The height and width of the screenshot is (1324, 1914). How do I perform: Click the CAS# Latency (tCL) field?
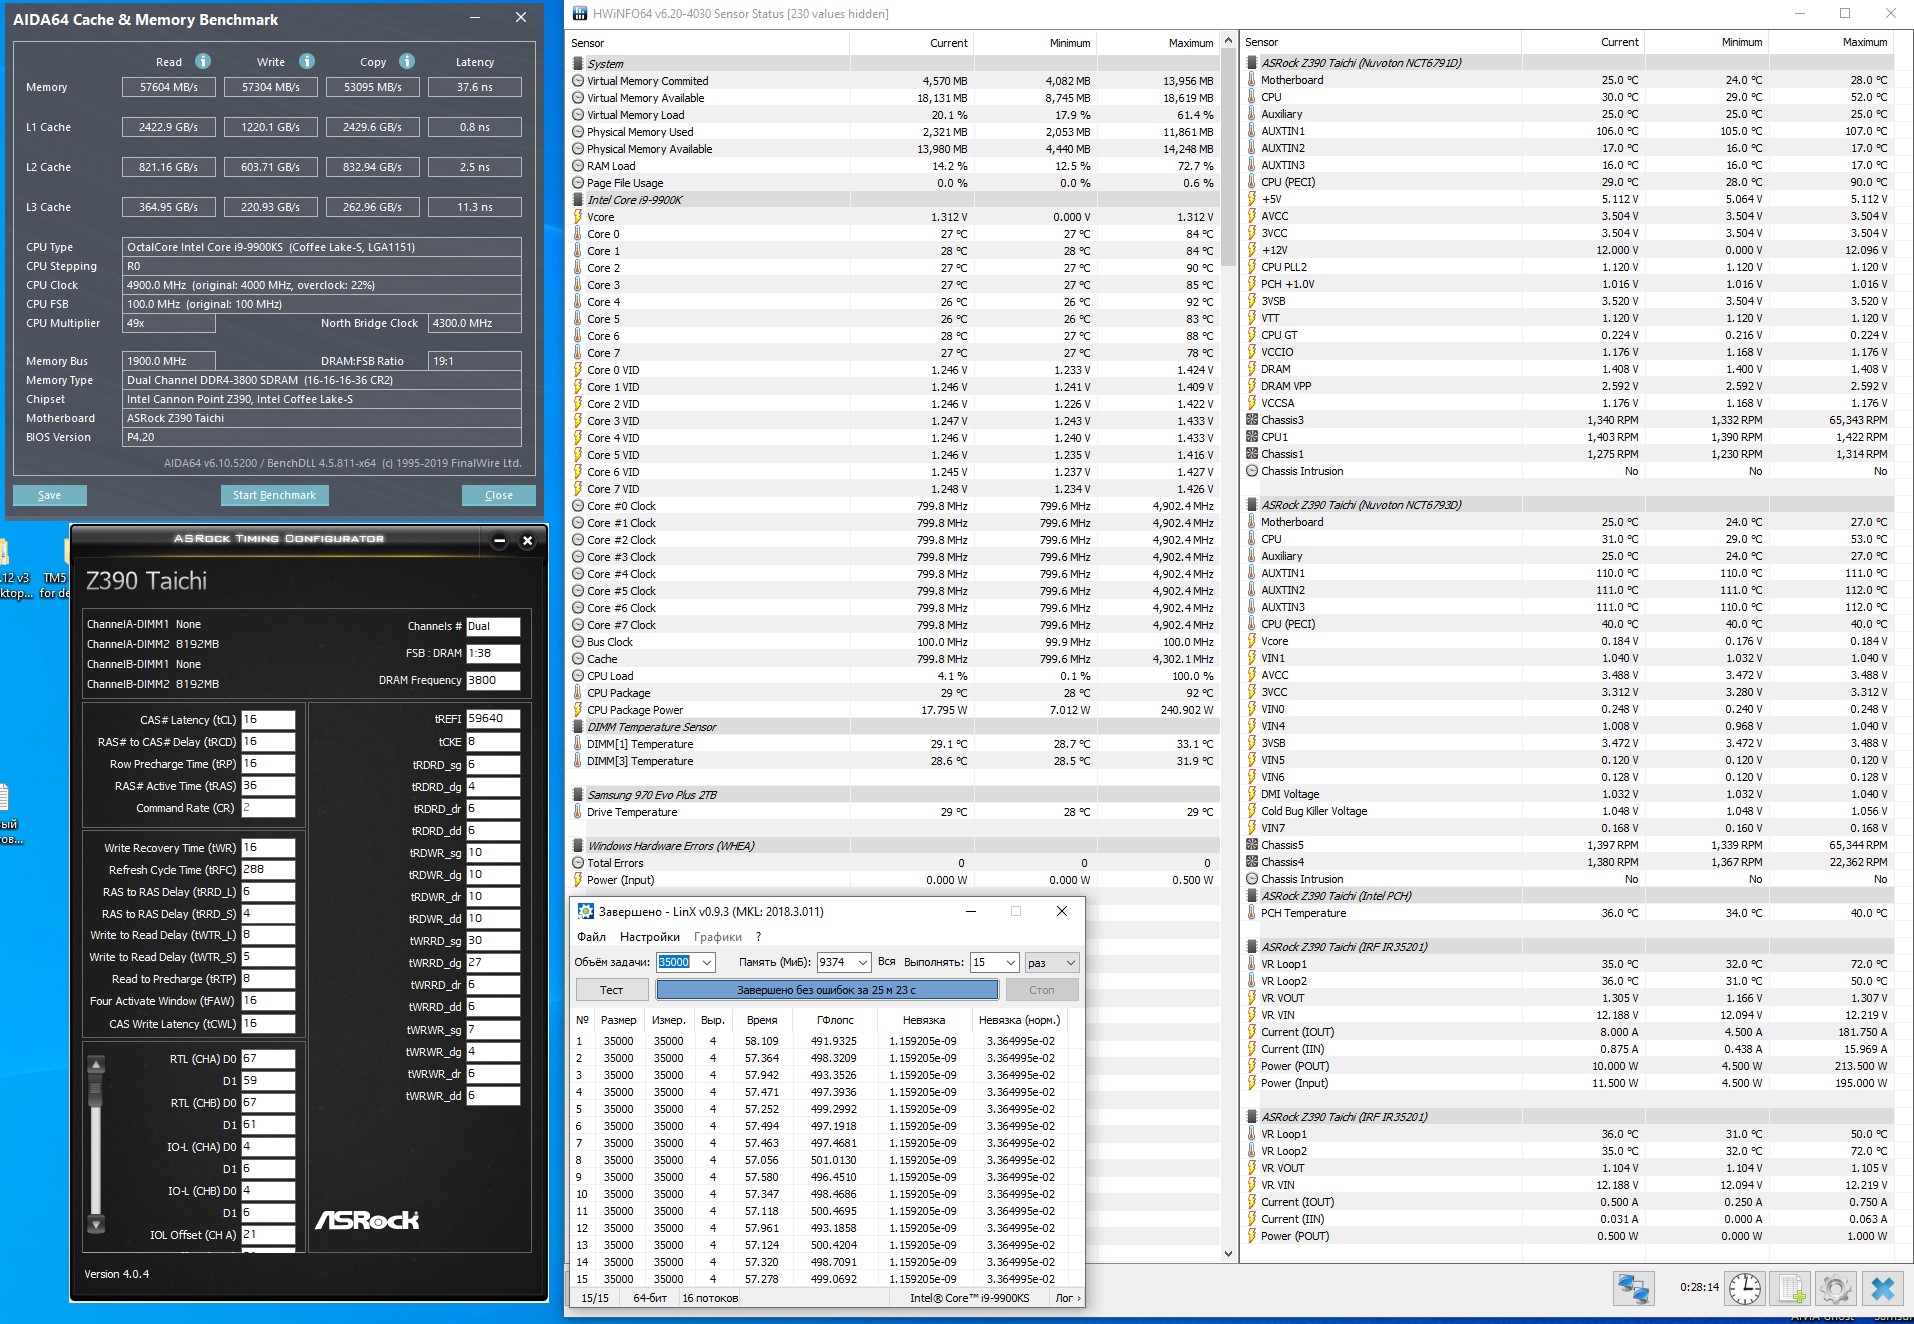[268, 720]
